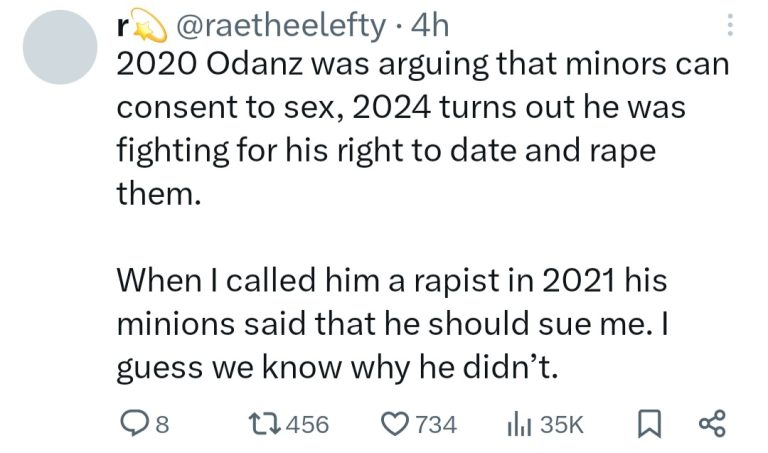768x453 pixels.
Task: Click the tweet's first paragraph starting "2020 Odanz"
Action: pos(400,110)
